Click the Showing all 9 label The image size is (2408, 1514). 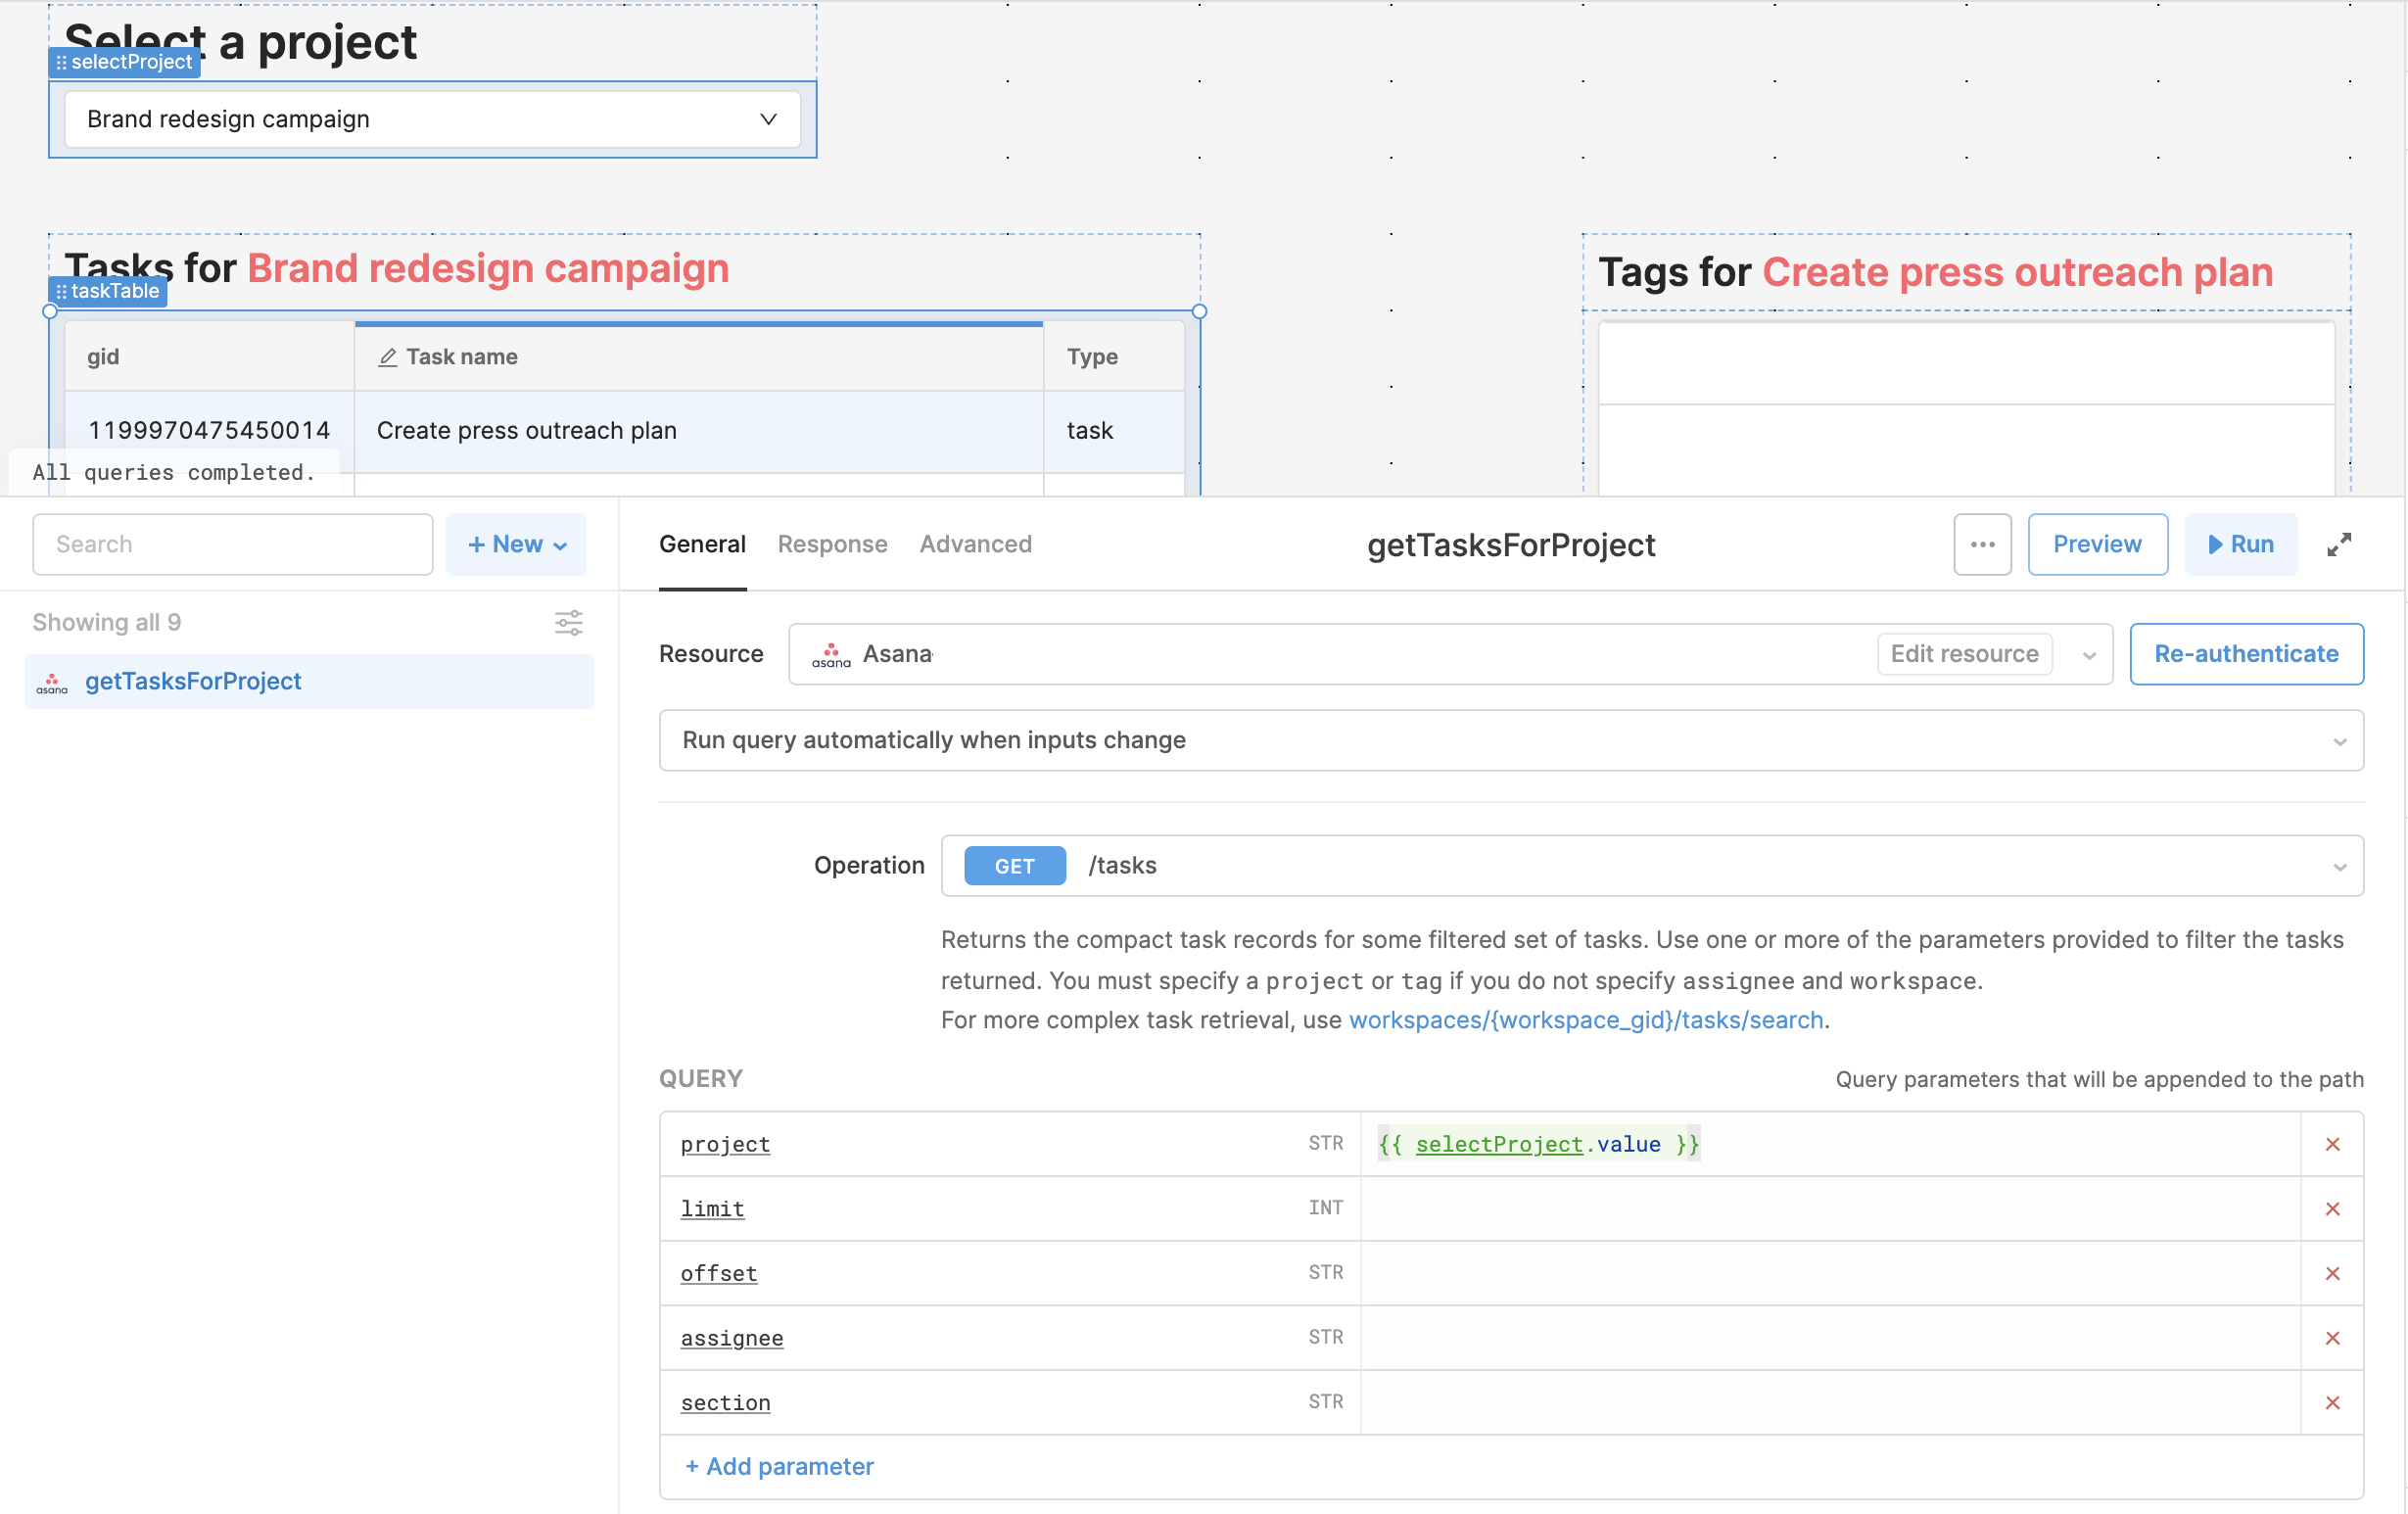coord(107,623)
